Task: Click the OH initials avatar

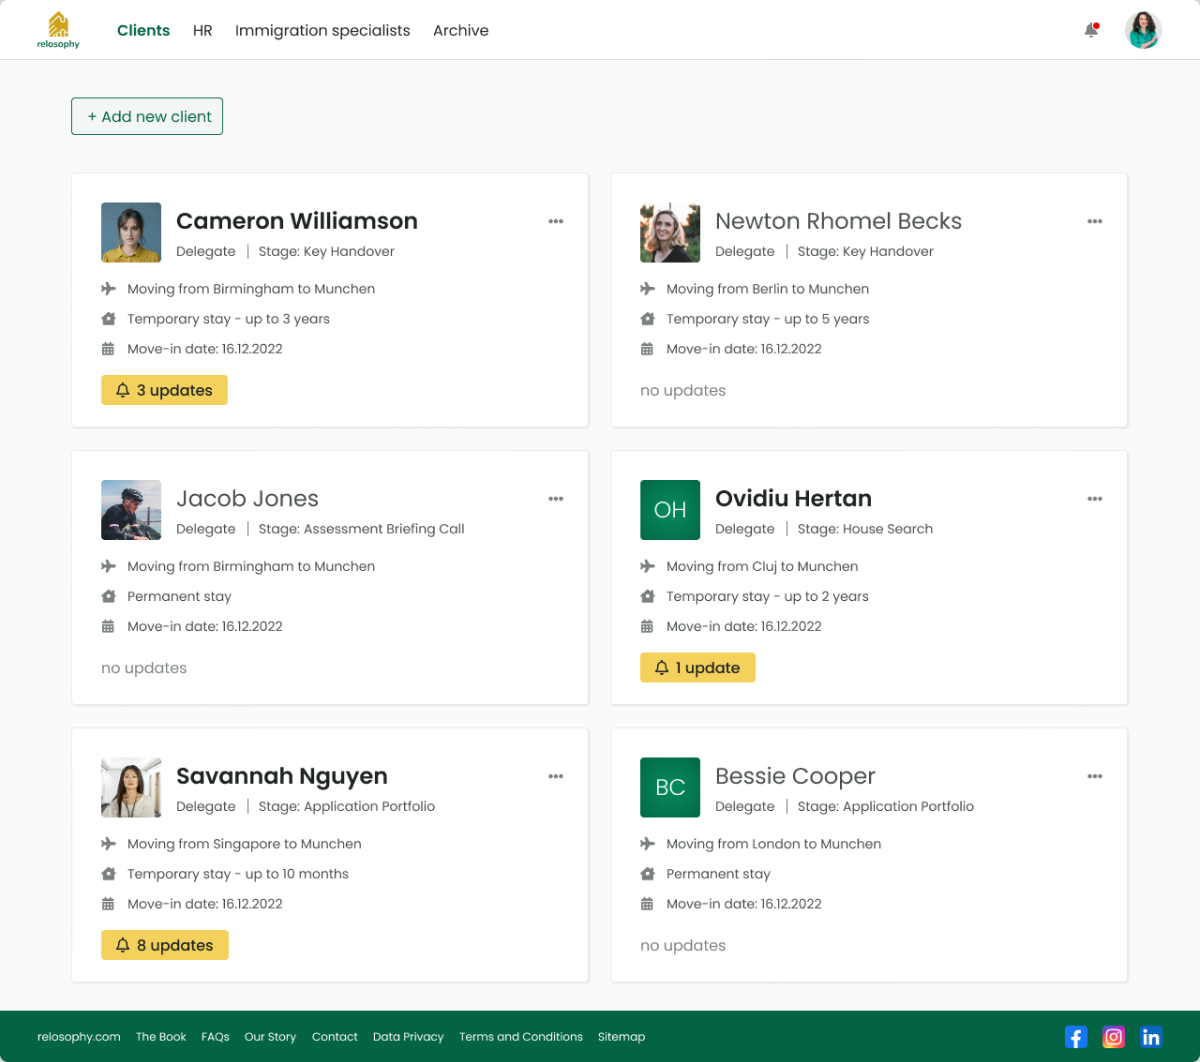Action: 670,510
